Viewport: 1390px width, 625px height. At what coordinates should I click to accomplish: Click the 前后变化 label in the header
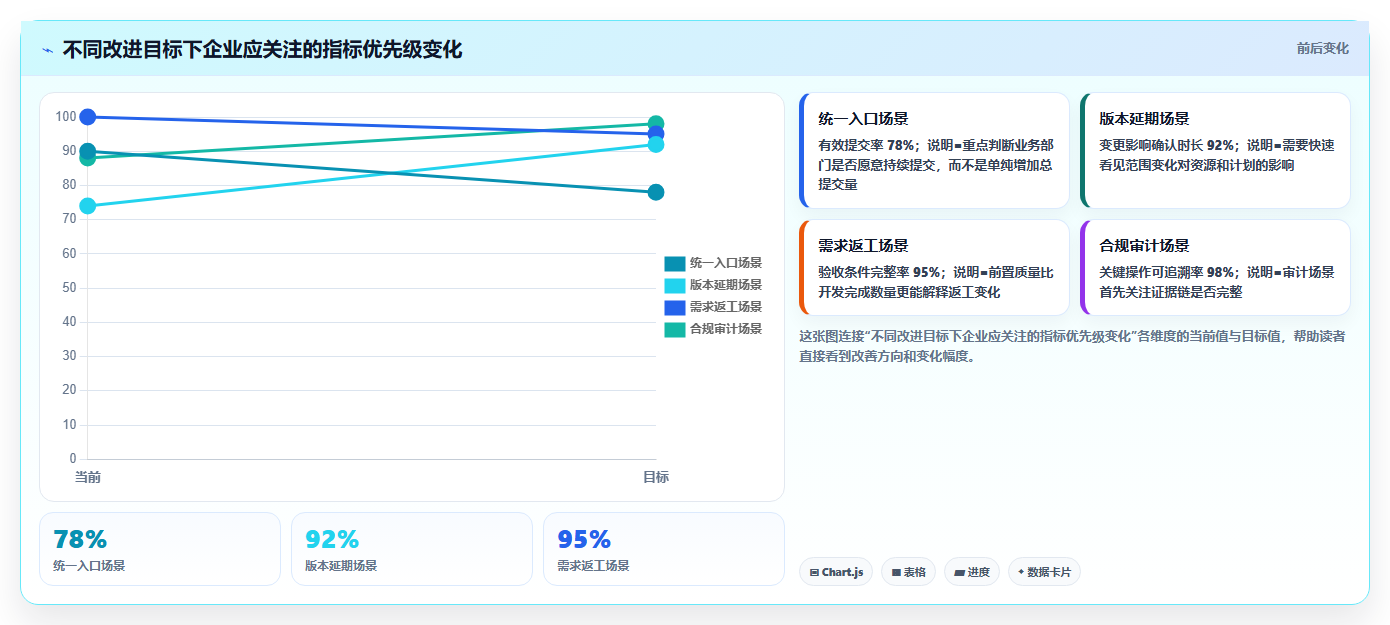point(1322,48)
